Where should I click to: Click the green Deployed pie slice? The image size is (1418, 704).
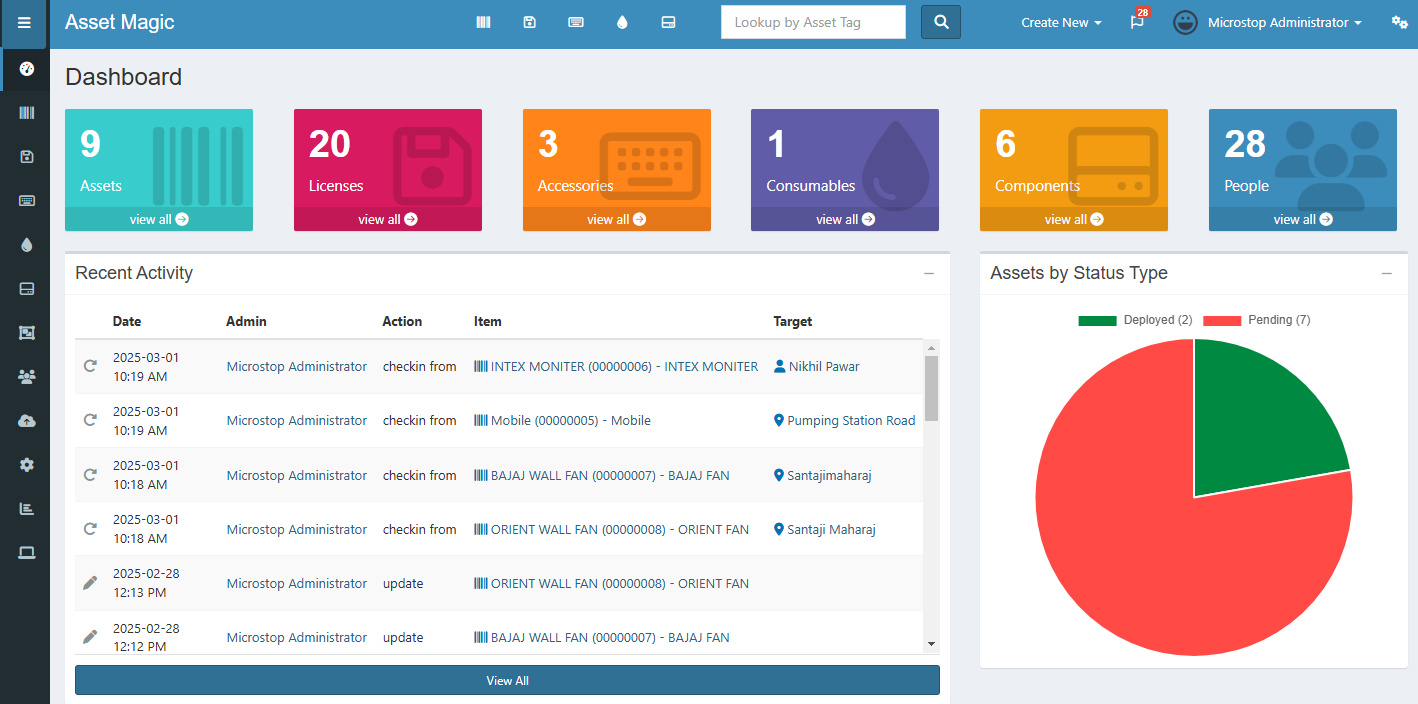[x=1255, y=425]
